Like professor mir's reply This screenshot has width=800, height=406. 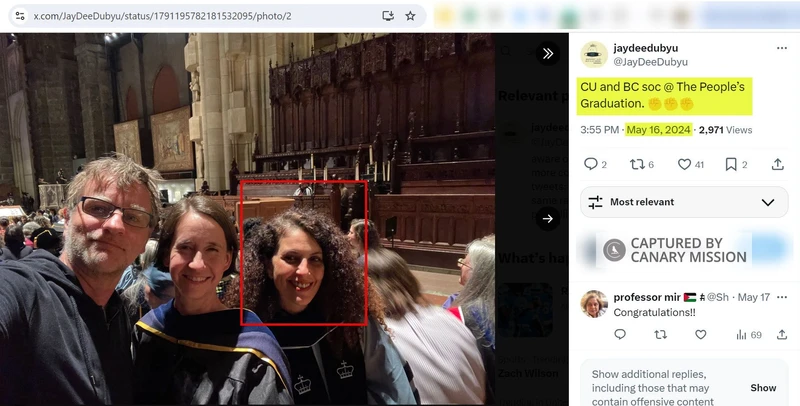701,335
